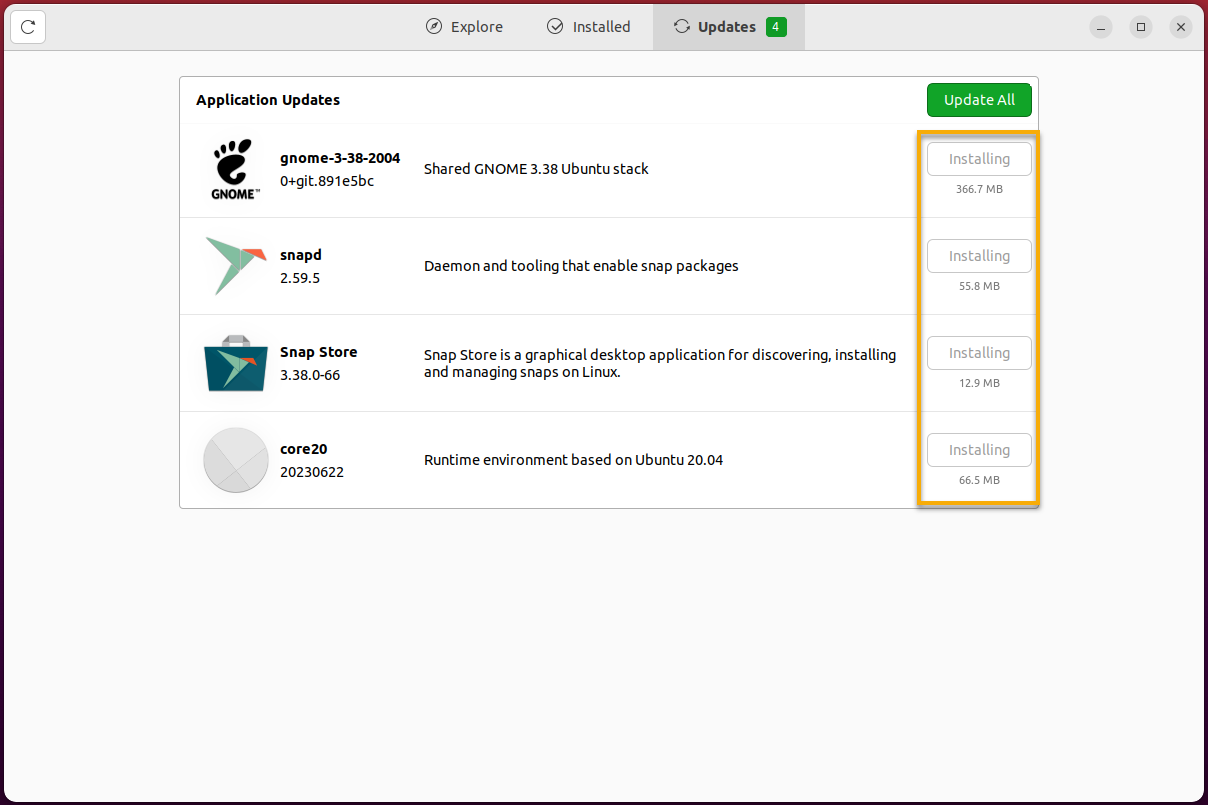Click the 12.9 MB size label
Screen dimensions: 1208x805
(979, 383)
